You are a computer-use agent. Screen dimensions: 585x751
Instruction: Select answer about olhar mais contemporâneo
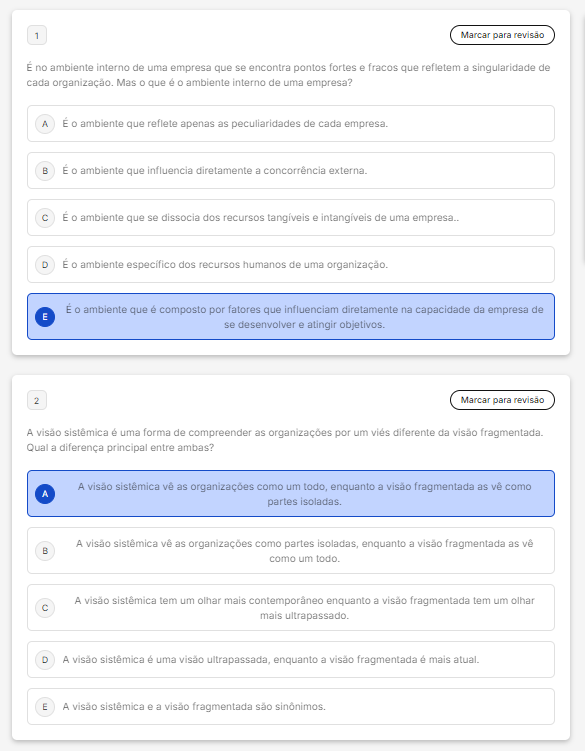tap(291, 607)
